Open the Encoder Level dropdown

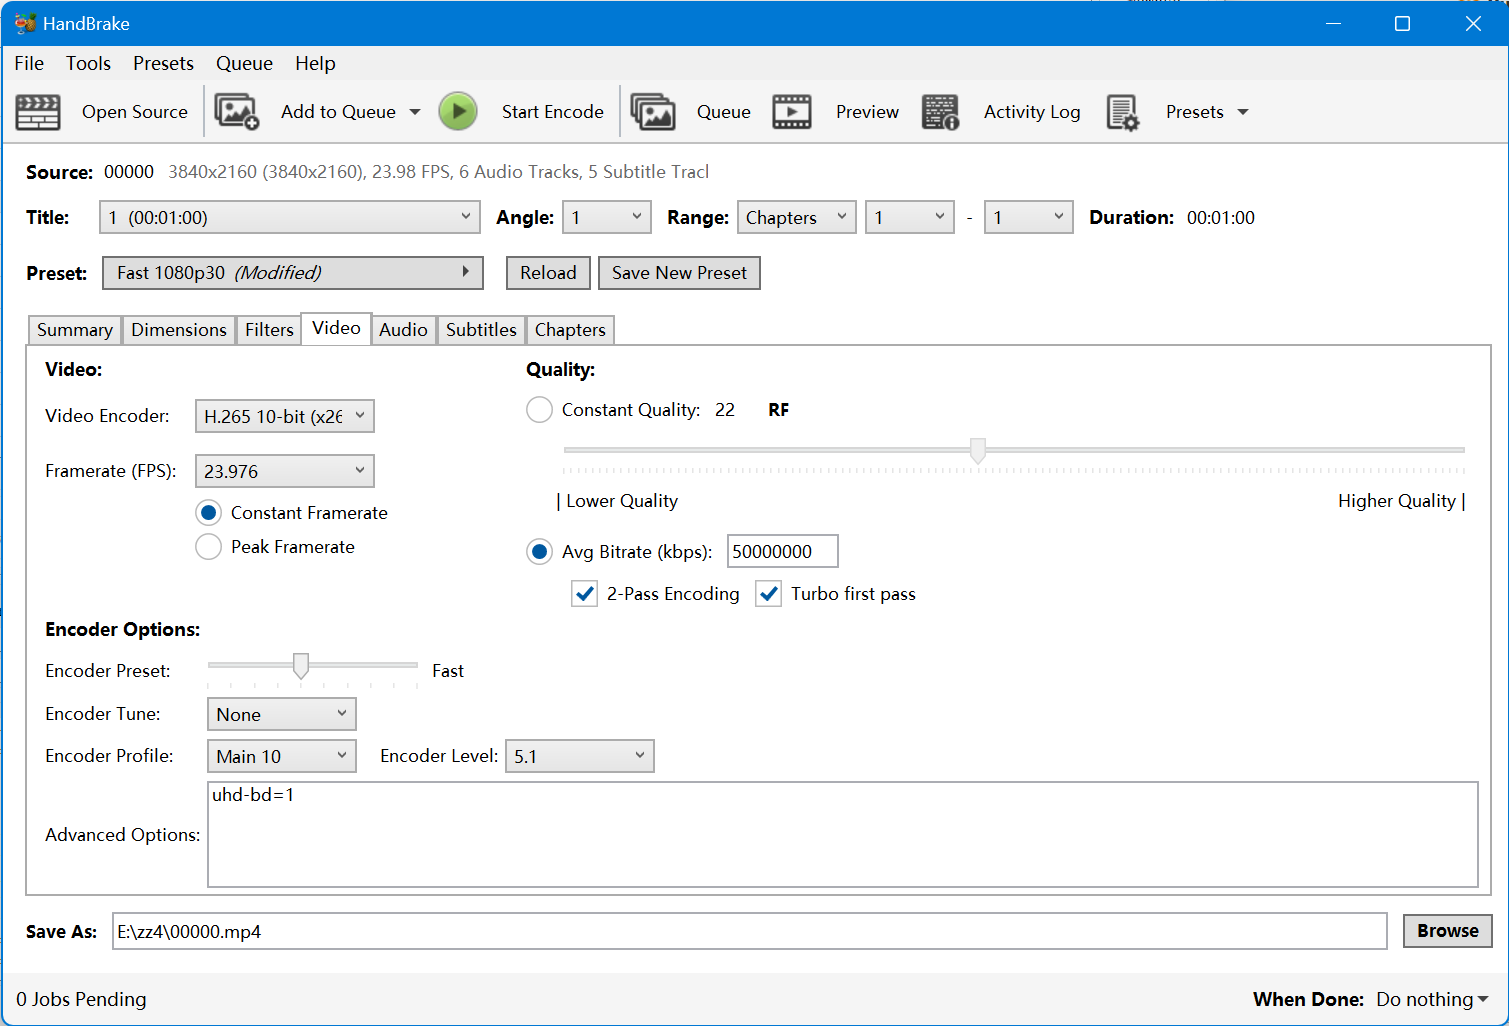580,756
